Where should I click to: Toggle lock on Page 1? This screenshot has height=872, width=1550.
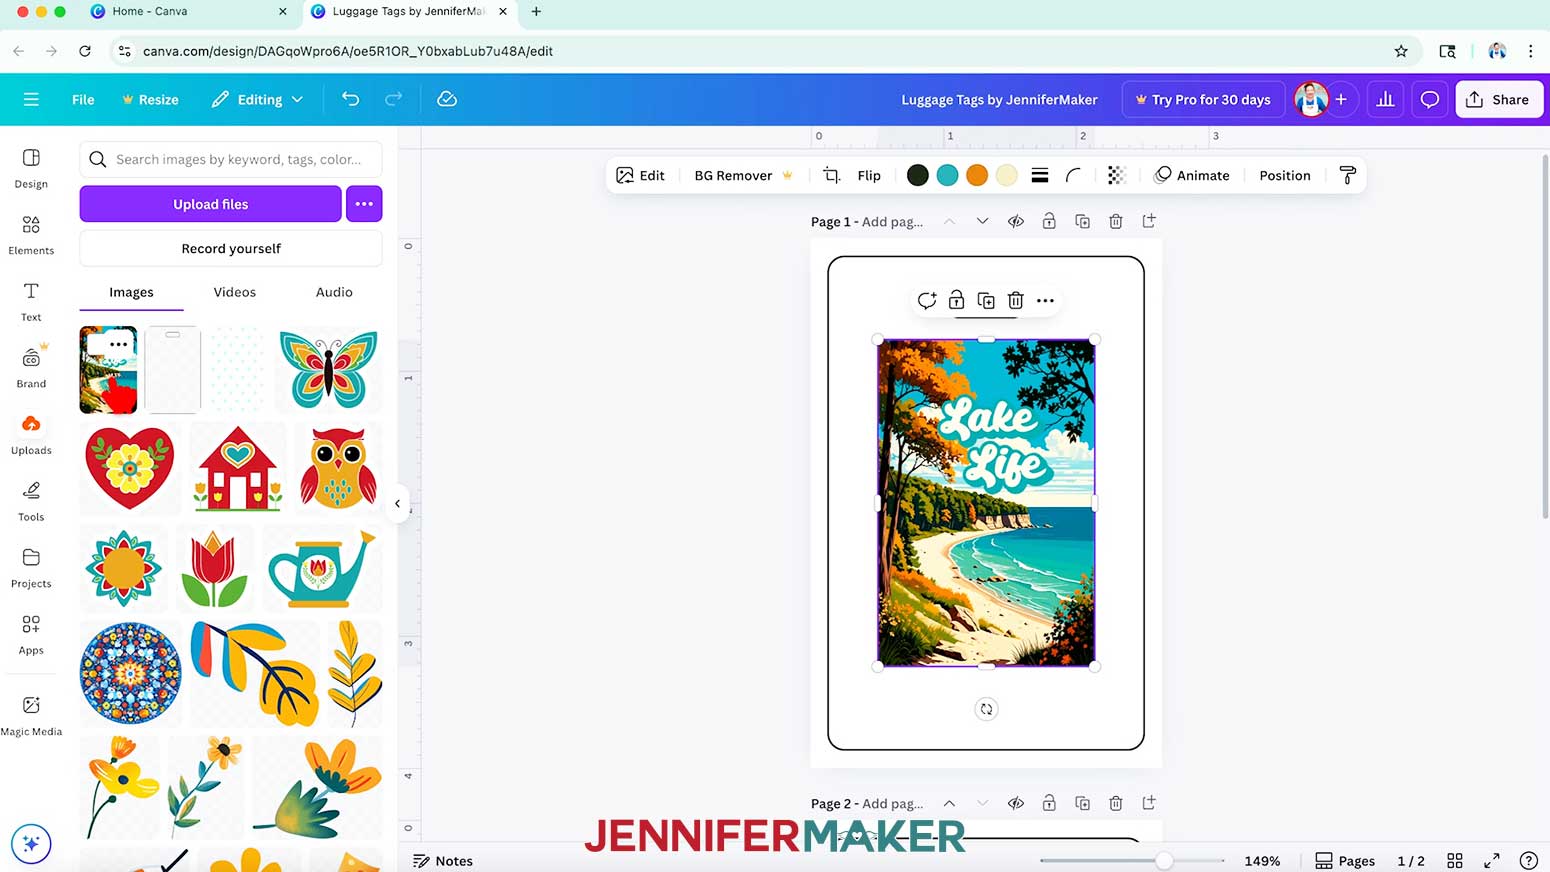(x=1049, y=221)
